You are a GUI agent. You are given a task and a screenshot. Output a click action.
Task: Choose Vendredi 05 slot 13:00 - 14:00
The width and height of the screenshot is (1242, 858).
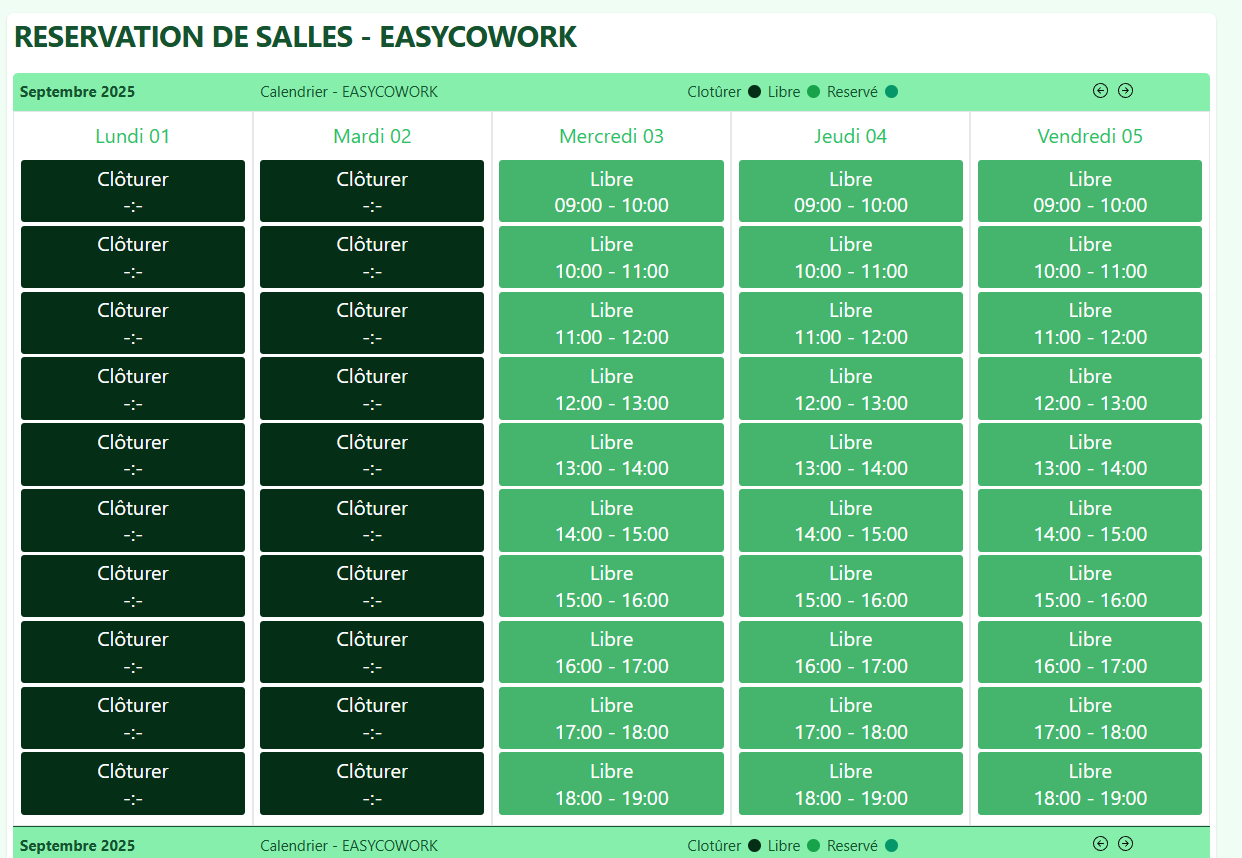[x=1090, y=454]
